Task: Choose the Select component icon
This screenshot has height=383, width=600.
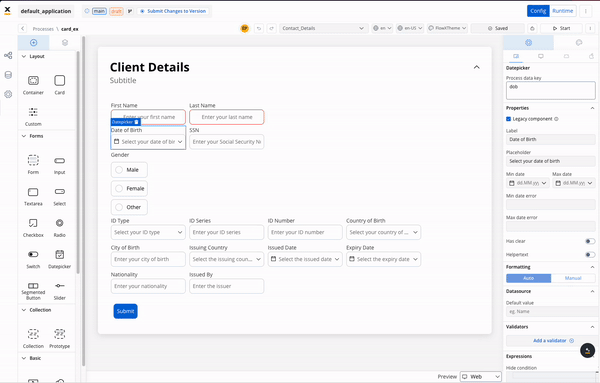Action: [x=60, y=191]
